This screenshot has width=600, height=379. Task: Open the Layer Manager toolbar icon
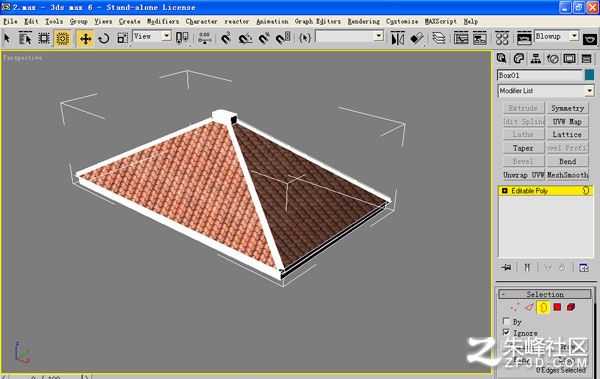439,38
